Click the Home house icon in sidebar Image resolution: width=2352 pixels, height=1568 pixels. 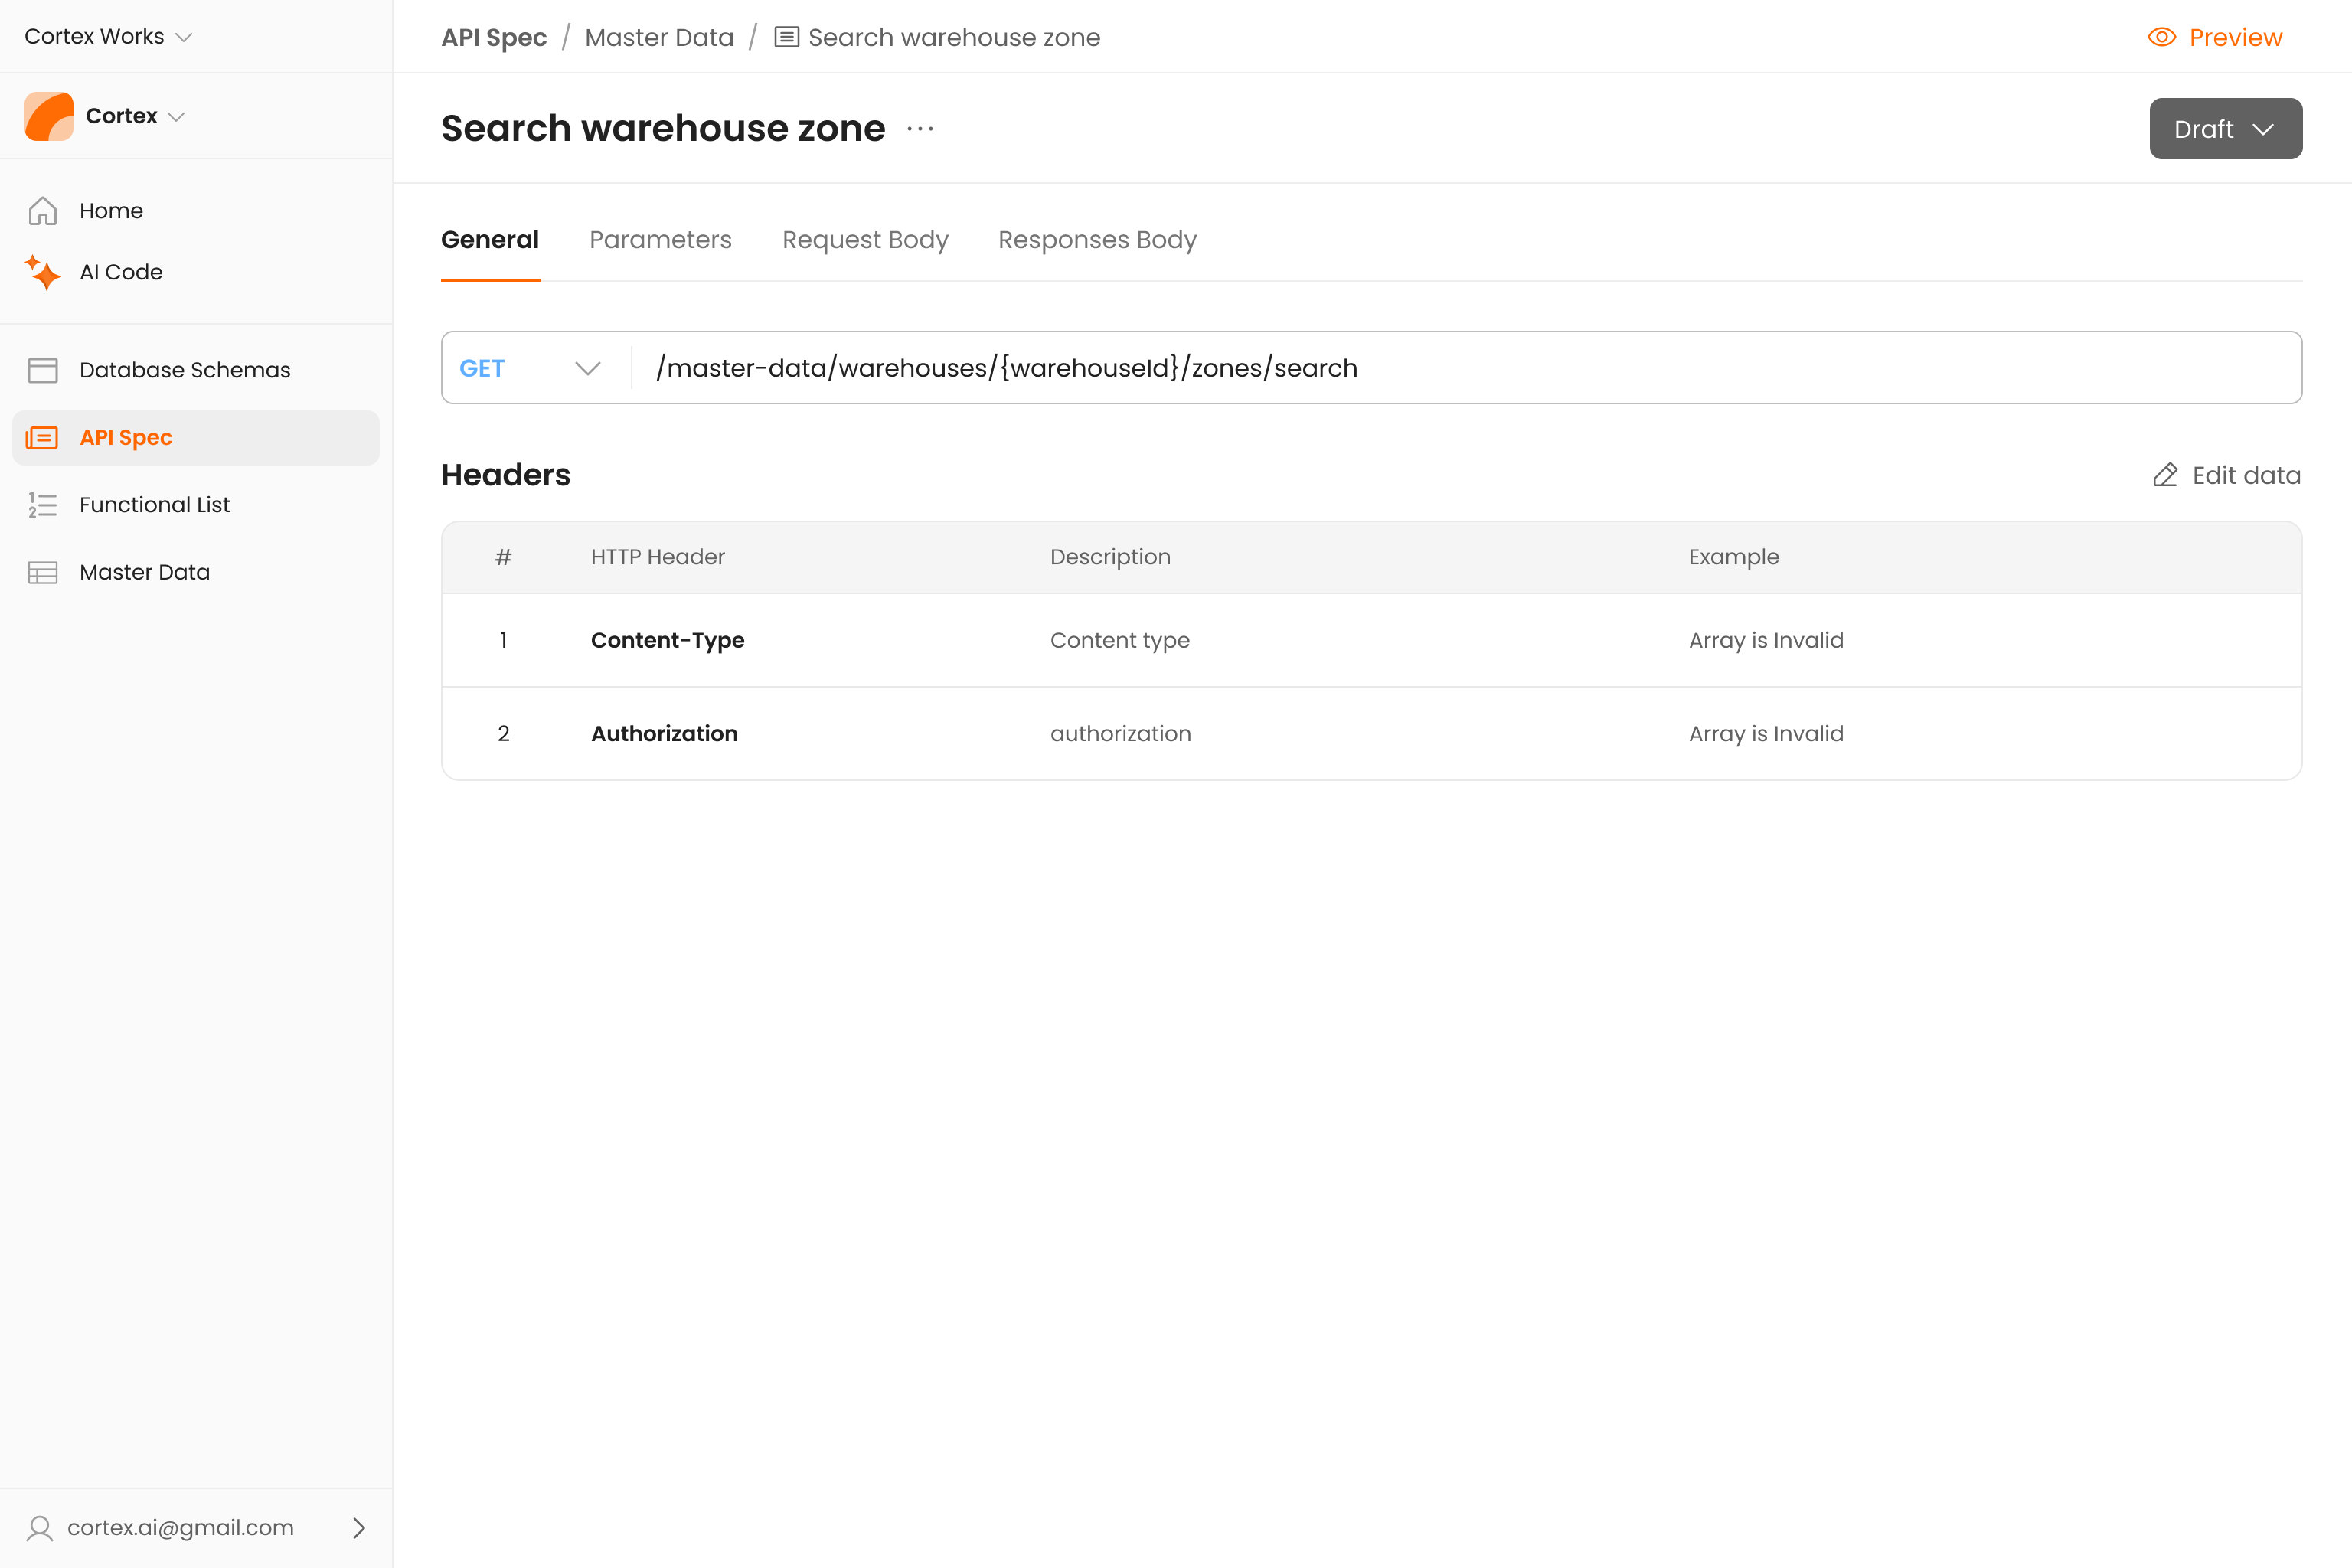point(42,211)
